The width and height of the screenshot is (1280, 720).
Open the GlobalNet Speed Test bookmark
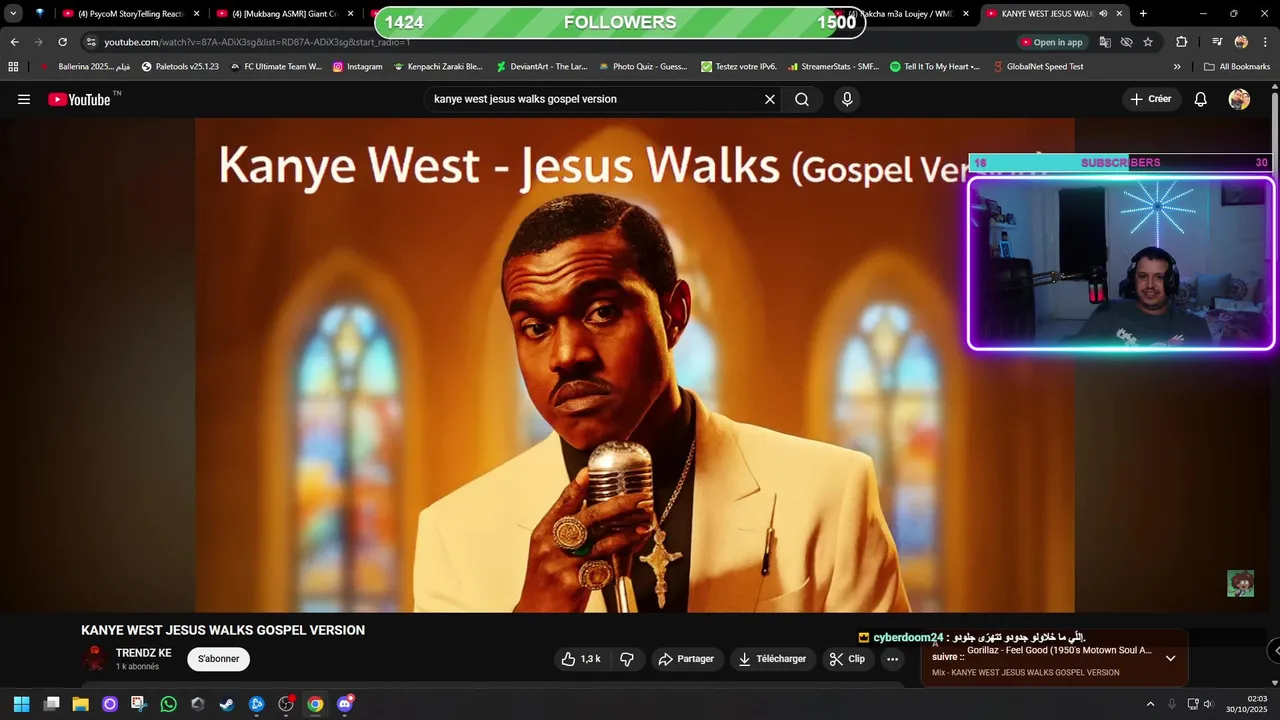pos(1038,67)
